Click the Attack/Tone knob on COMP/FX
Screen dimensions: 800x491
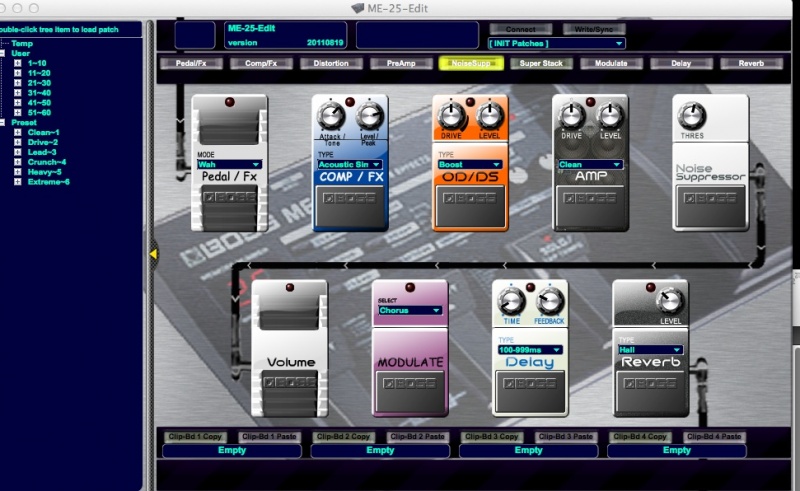pyautogui.click(x=331, y=115)
